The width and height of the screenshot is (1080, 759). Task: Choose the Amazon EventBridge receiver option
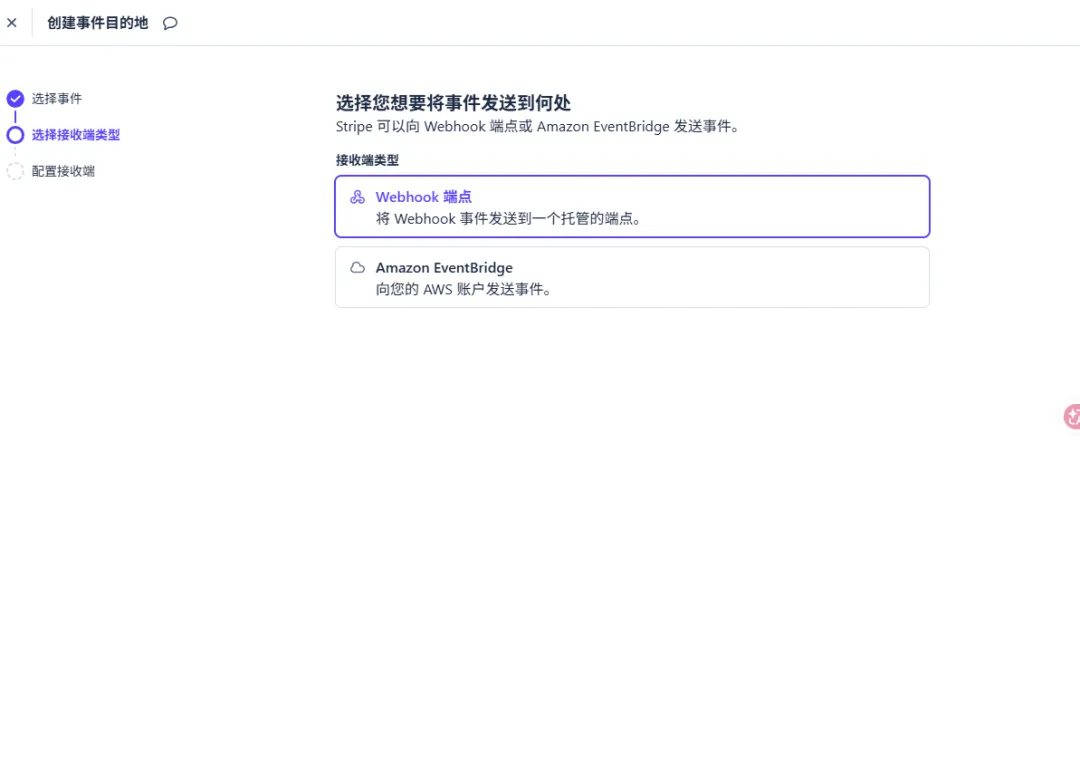pos(632,277)
